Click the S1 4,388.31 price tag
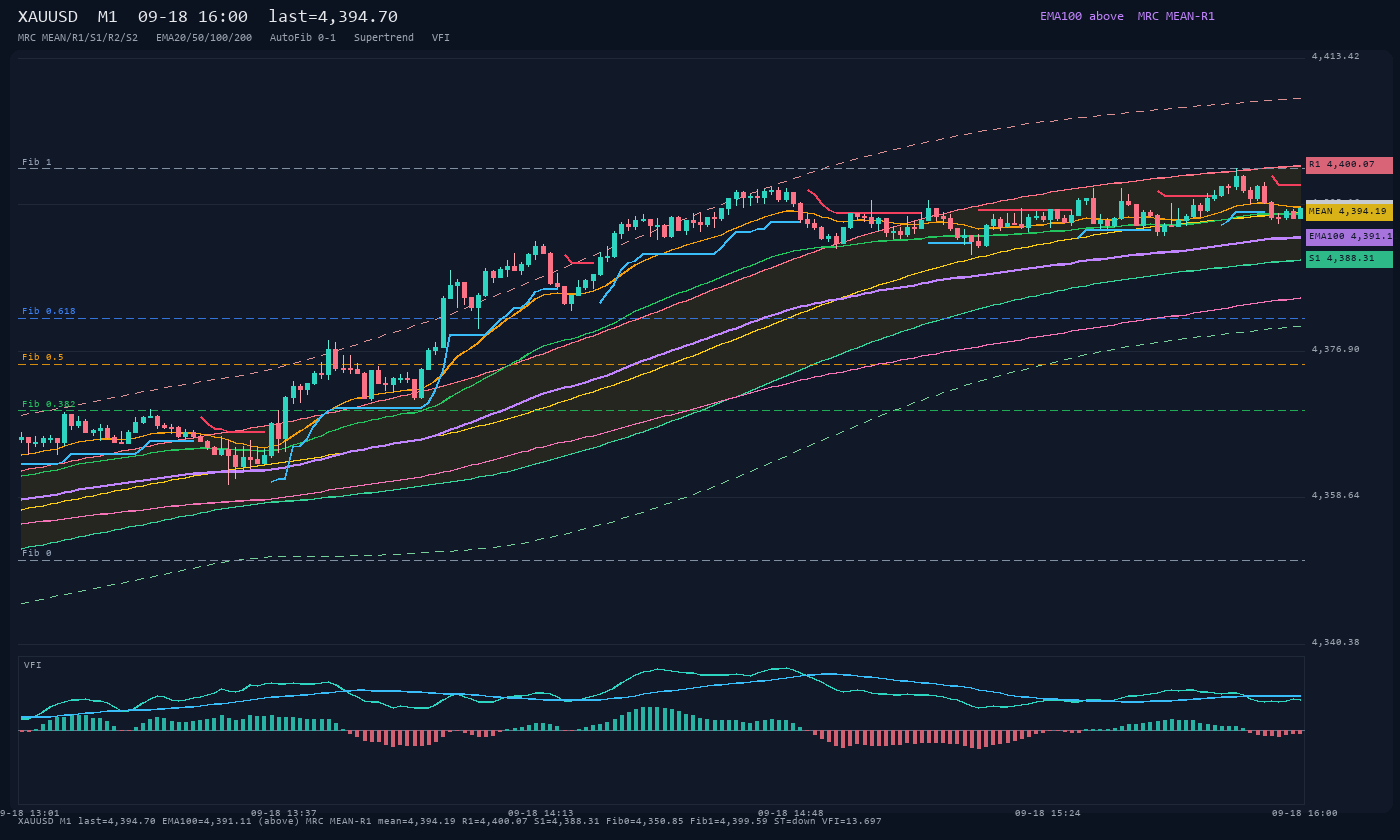 [1349, 259]
